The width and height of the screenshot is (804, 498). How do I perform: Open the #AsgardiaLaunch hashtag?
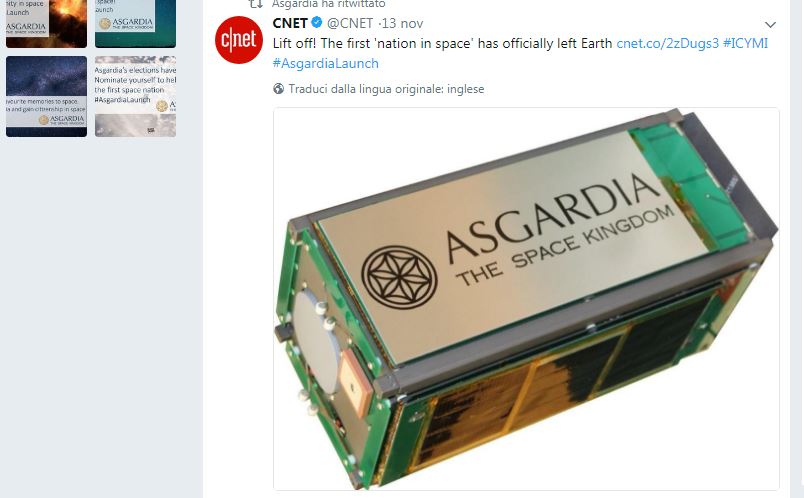tap(326, 63)
